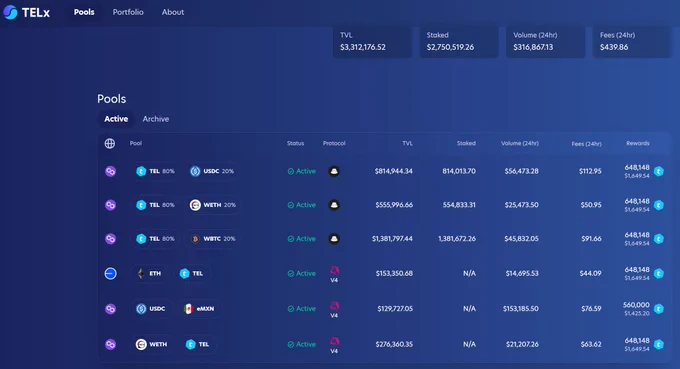Image resolution: width=680 pixels, height=369 pixels.
Task: Click the ETH token chip
Action: [149, 274]
